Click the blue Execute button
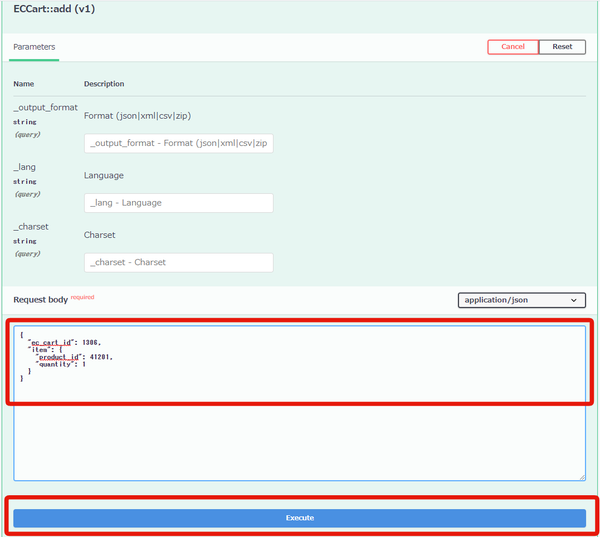 coord(300,518)
